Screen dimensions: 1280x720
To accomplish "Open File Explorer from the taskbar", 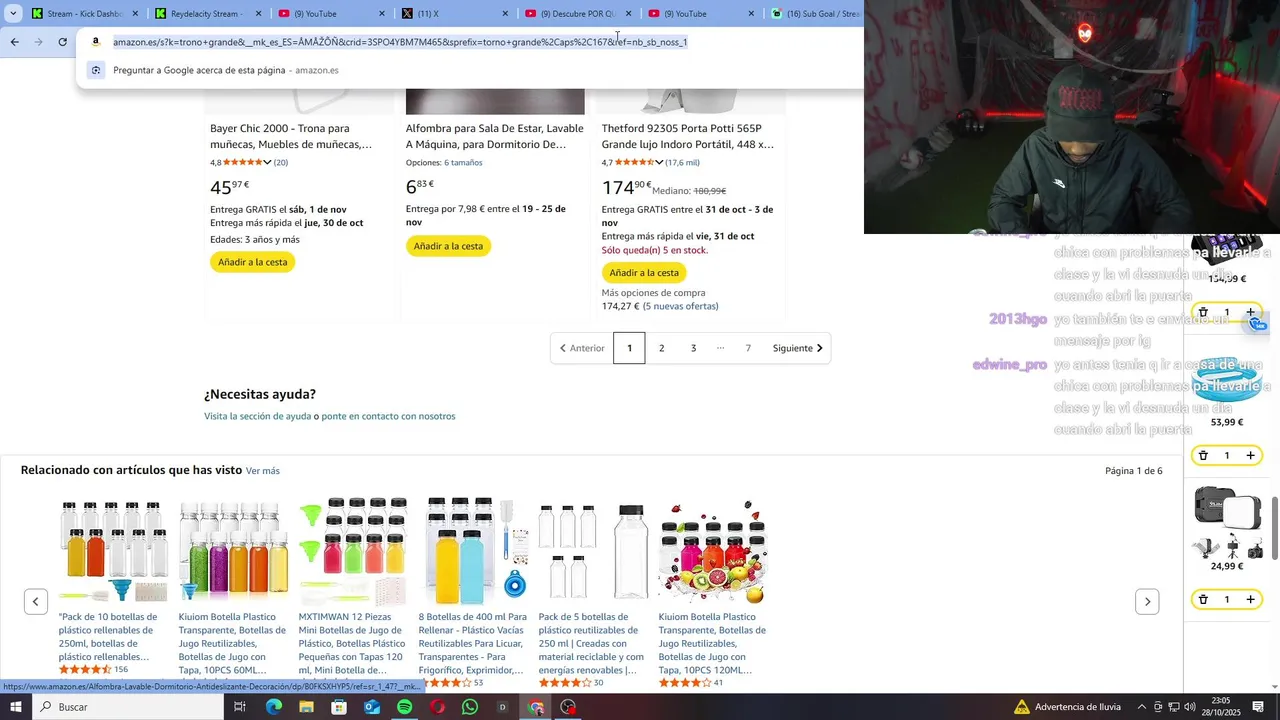I will (306, 707).
